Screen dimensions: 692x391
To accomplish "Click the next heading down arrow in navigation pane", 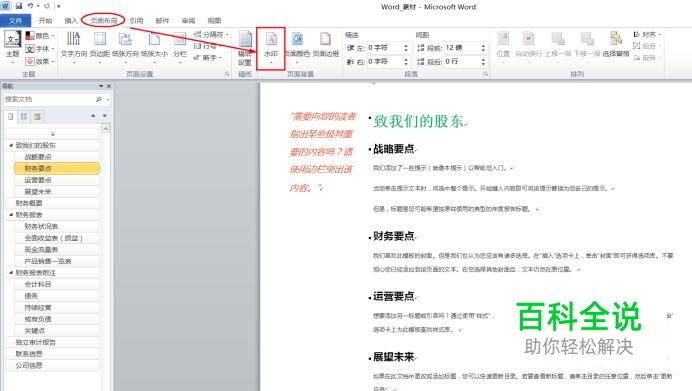I will pyautogui.click(x=105, y=116).
